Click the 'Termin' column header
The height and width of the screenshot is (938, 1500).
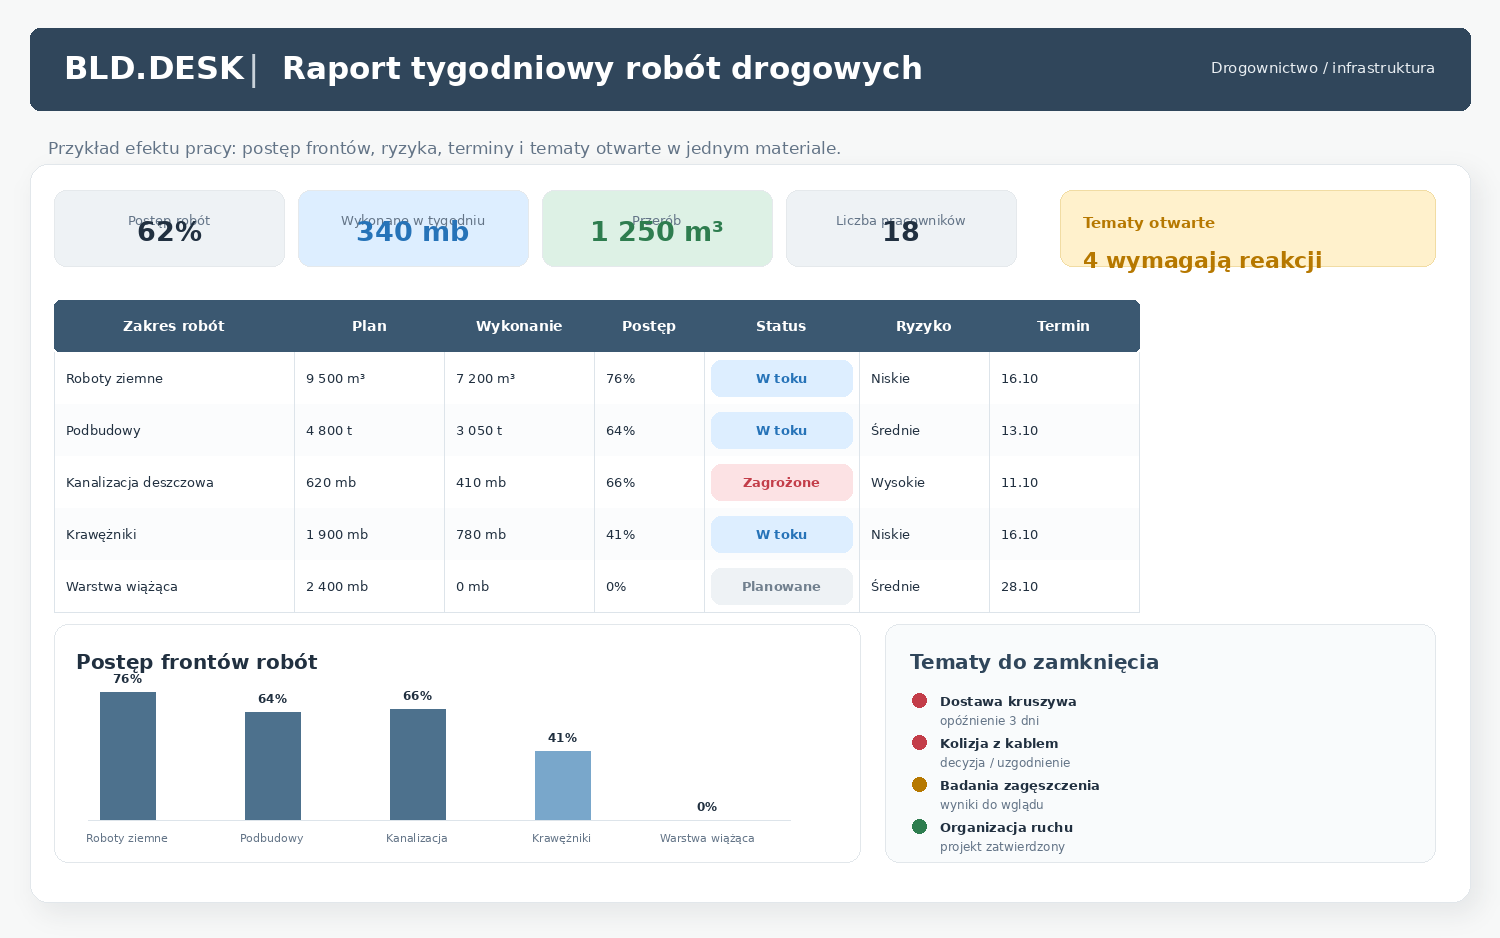(x=1063, y=326)
